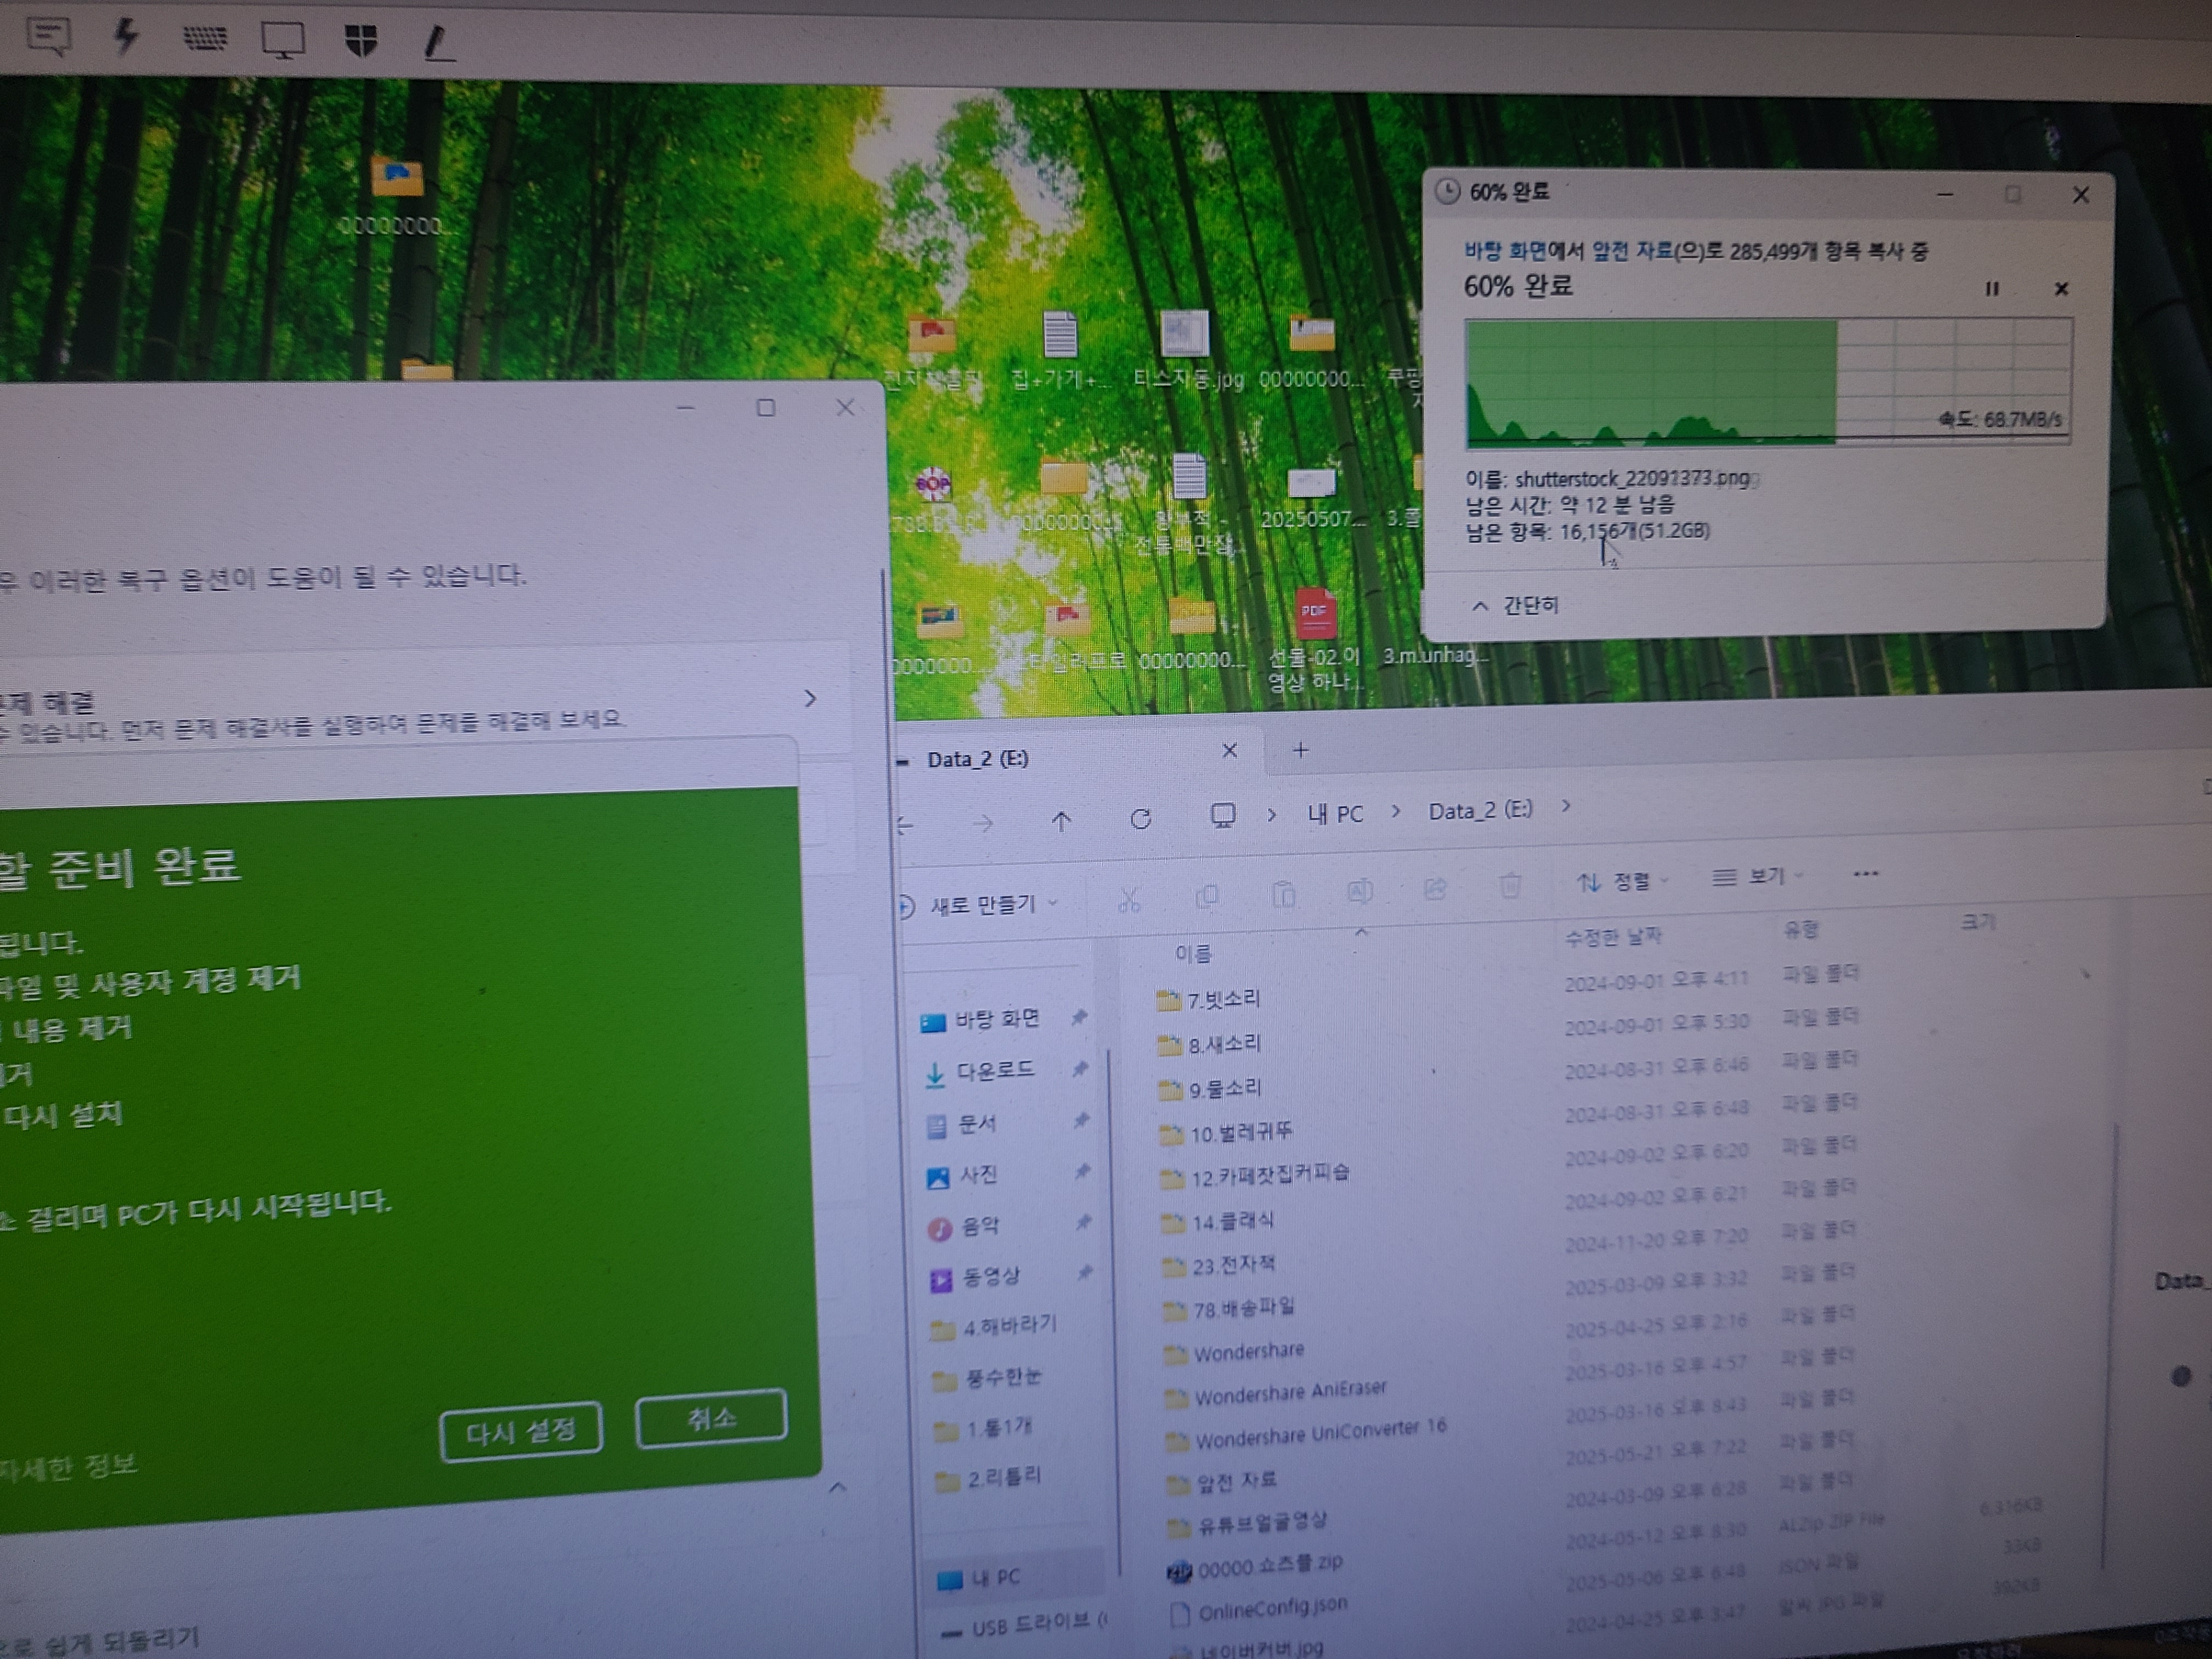Click the monitor icon in top toolbar
2212x1659 pixels.
pyautogui.click(x=283, y=40)
